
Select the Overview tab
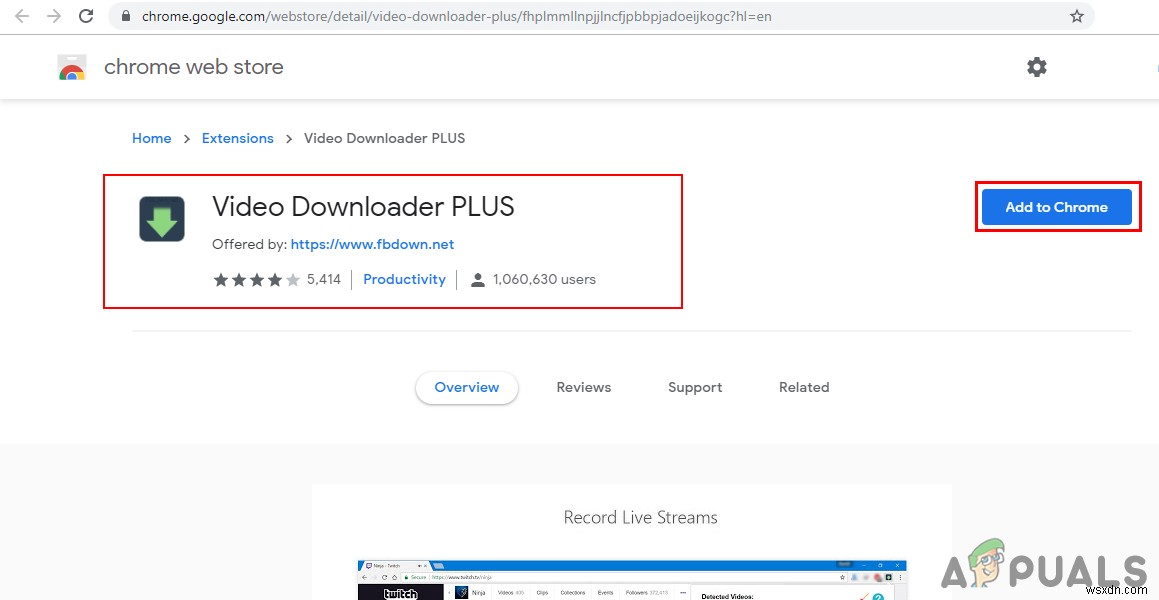pyautogui.click(x=466, y=387)
